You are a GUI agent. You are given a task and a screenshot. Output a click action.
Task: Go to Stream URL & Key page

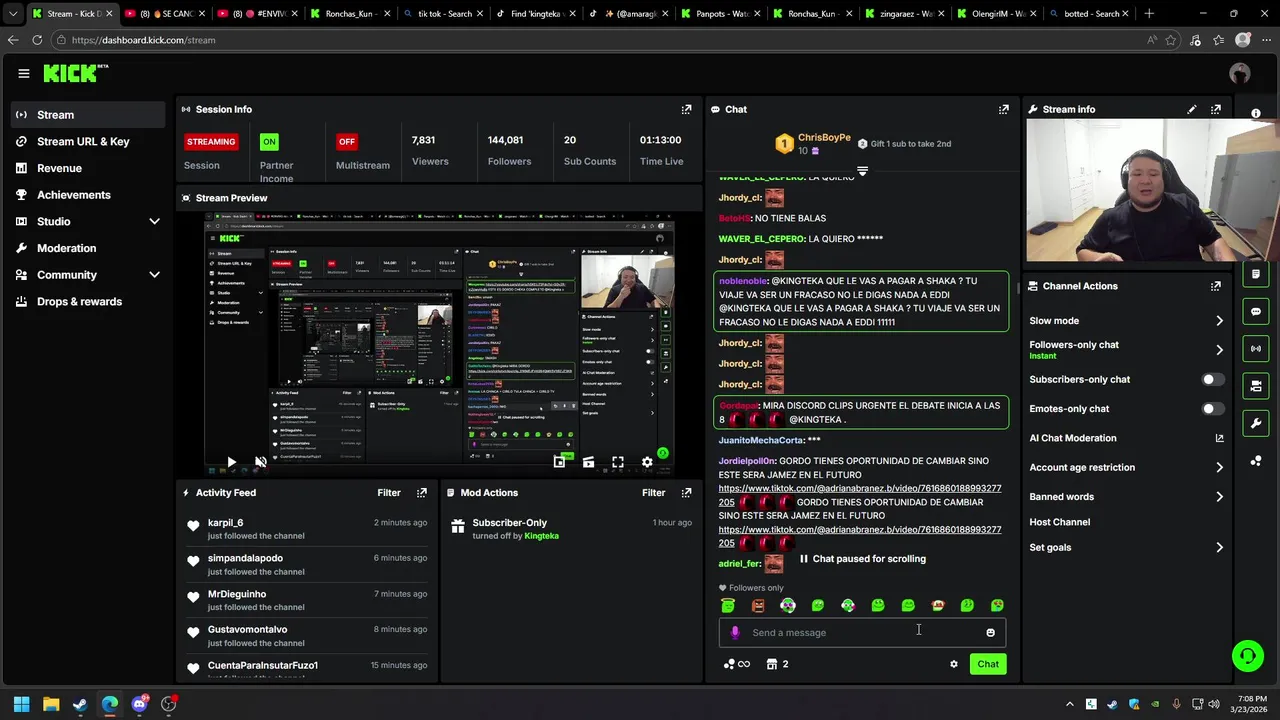(x=88, y=142)
